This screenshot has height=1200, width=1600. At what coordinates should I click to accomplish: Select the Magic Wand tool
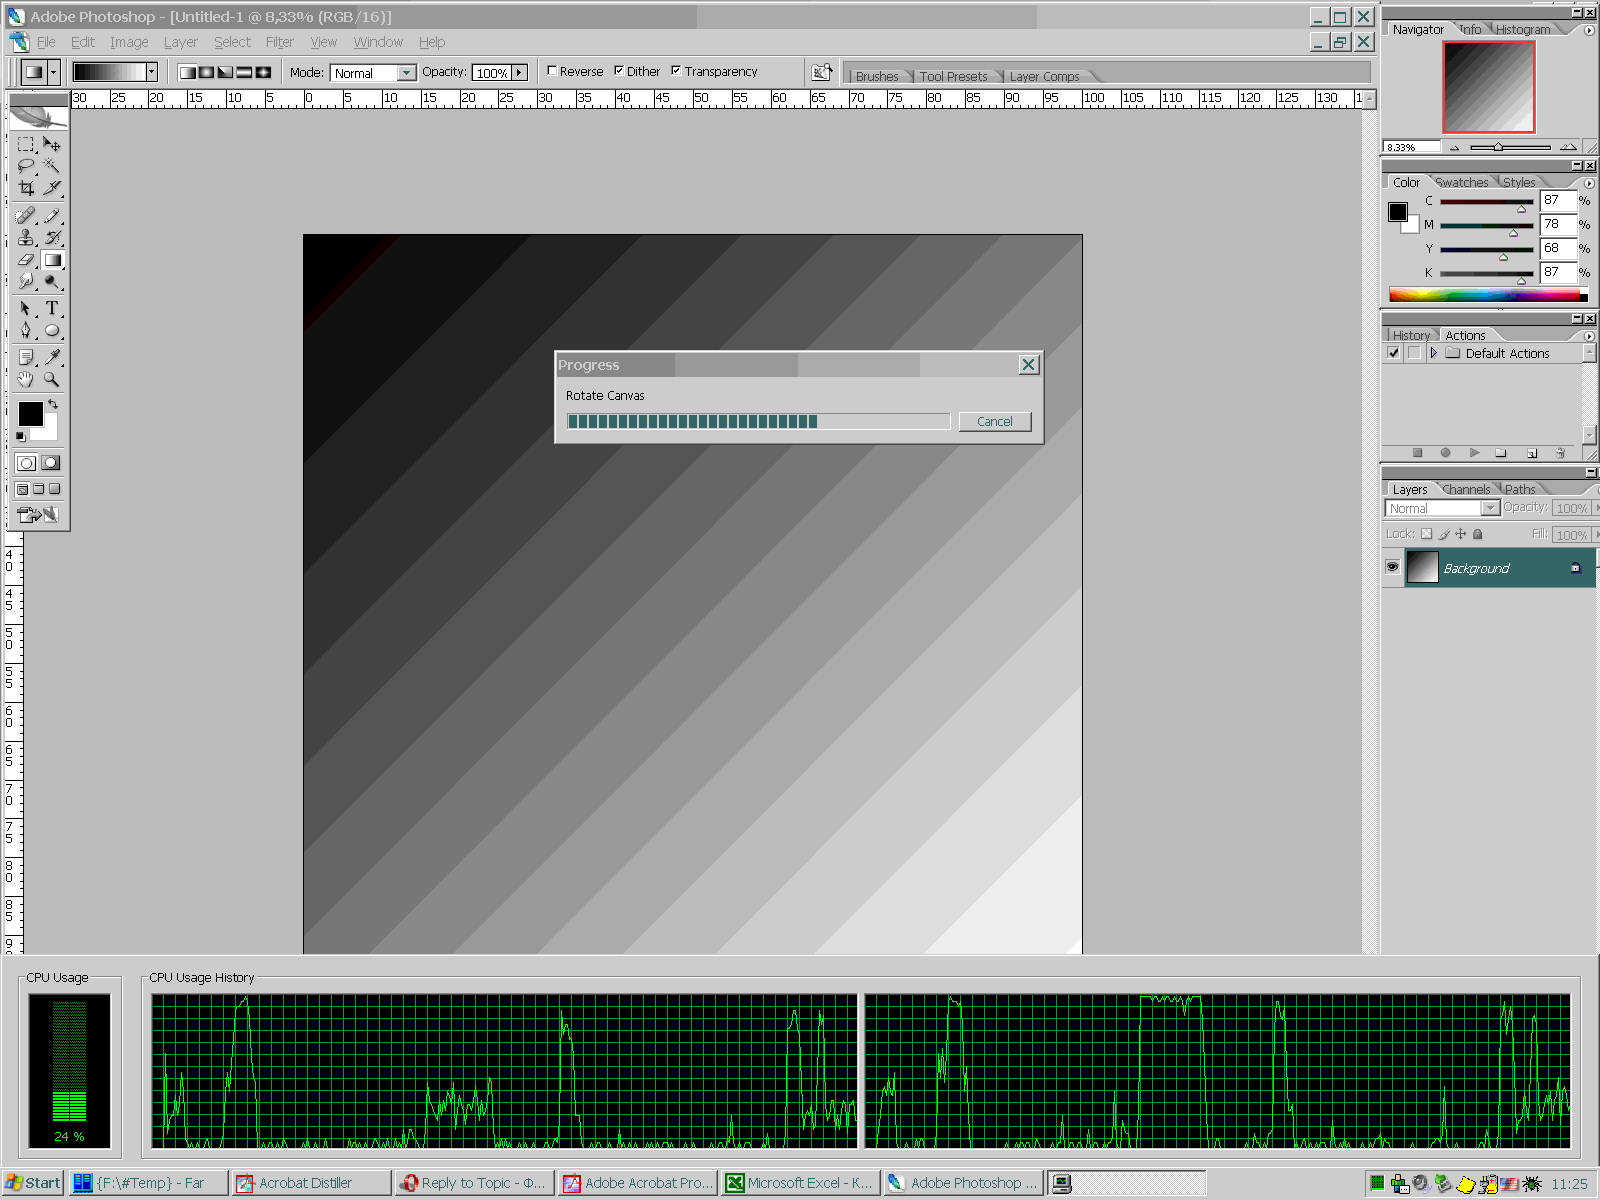(x=52, y=166)
